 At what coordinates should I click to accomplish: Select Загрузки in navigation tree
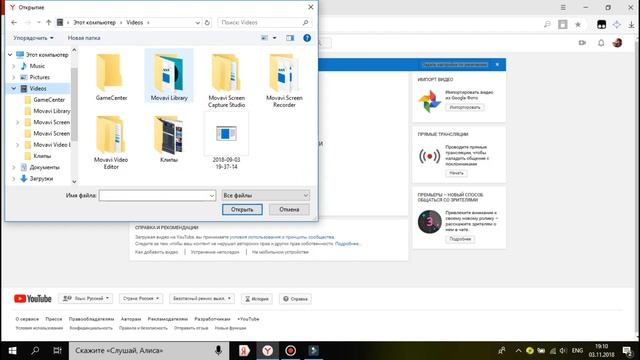coord(41,179)
